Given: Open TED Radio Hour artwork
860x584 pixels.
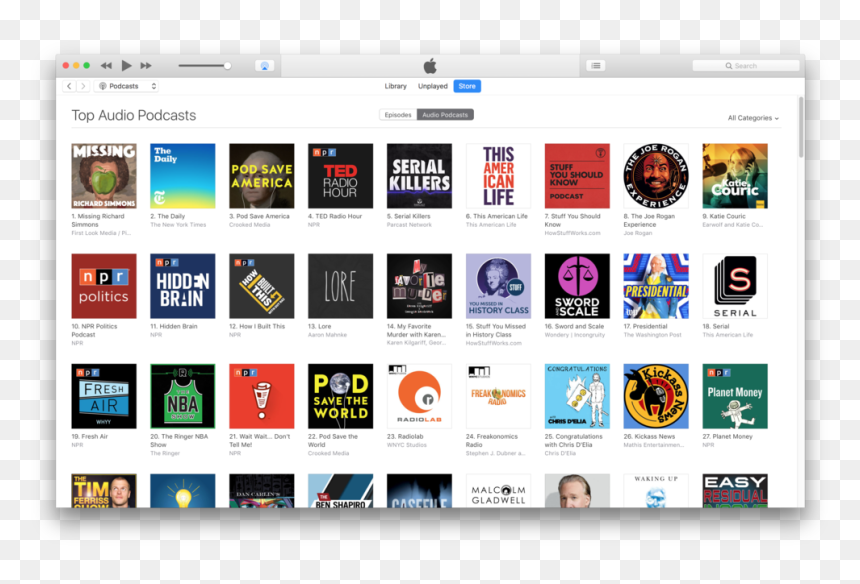Looking at the screenshot, I should [x=341, y=176].
